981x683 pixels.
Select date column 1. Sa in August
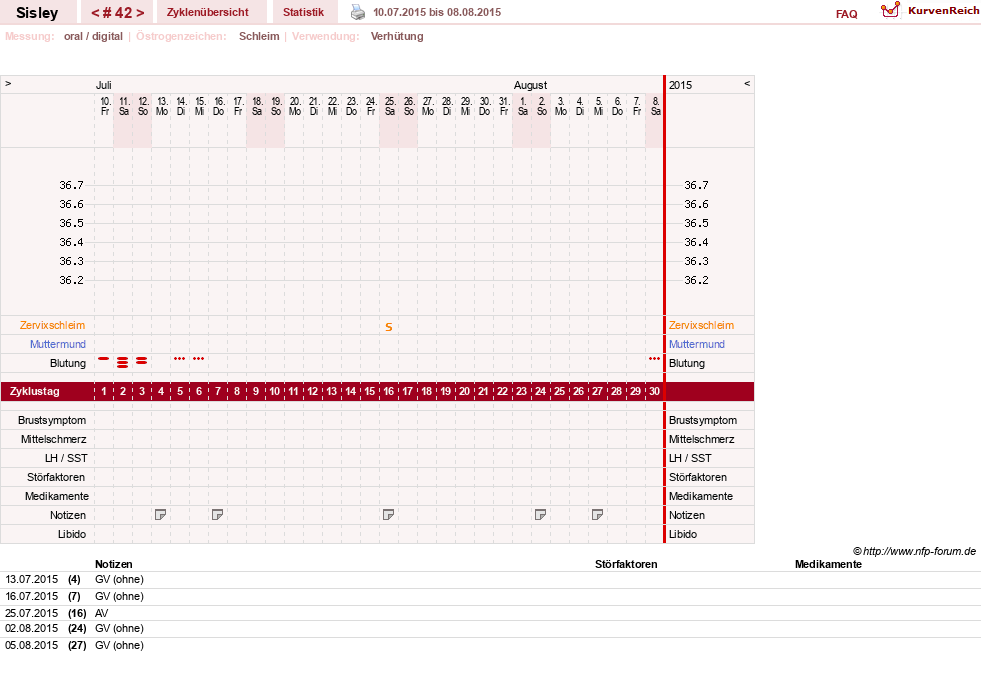[523, 106]
